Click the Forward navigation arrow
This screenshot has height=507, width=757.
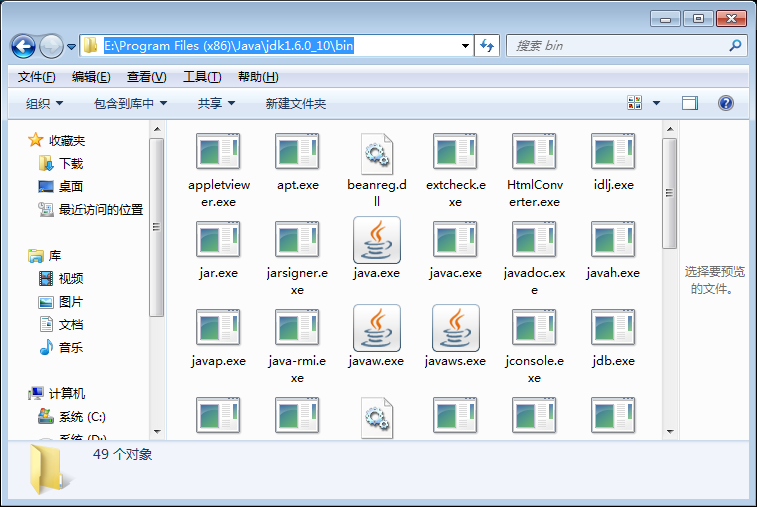pos(51,46)
